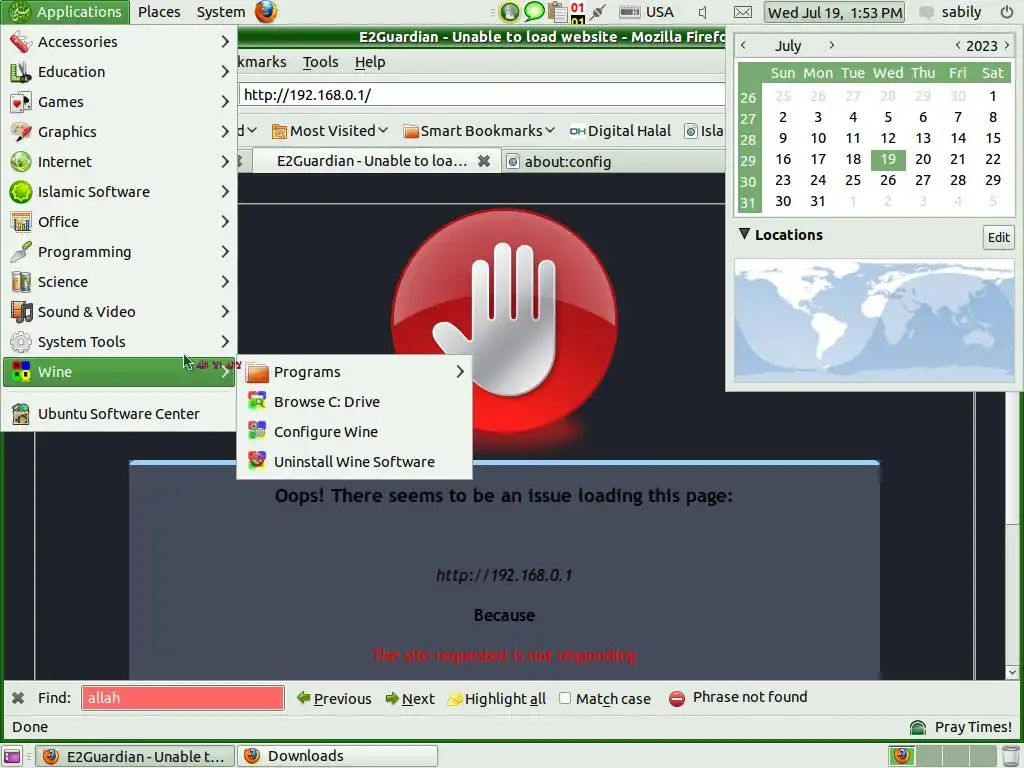Click Previous in find bar
The width and height of the screenshot is (1024, 768).
(334, 699)
